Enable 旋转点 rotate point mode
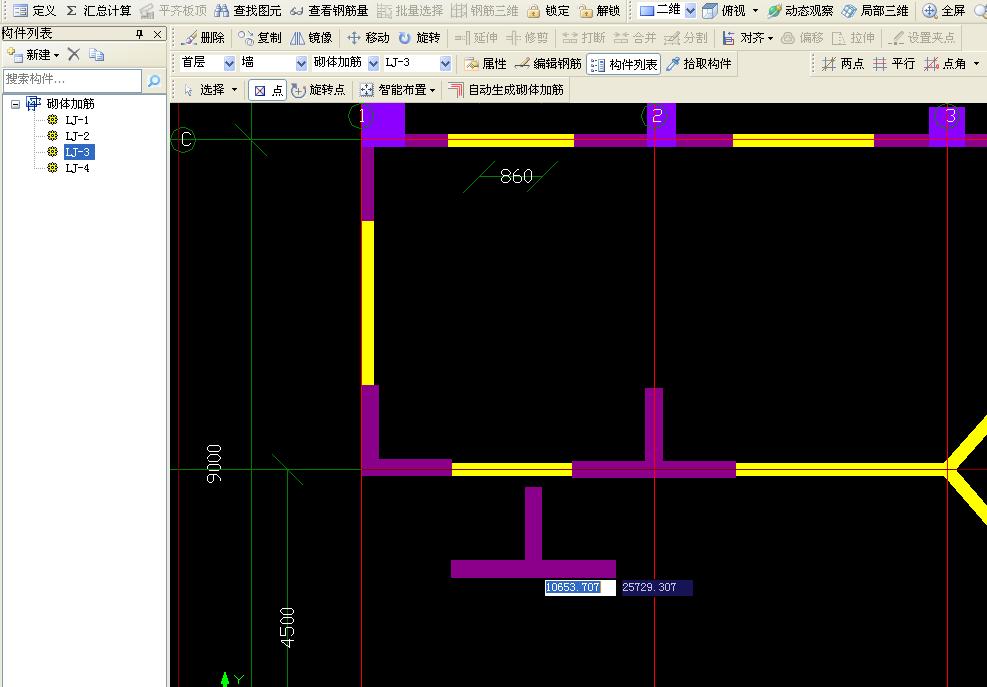 pos(318,90)
